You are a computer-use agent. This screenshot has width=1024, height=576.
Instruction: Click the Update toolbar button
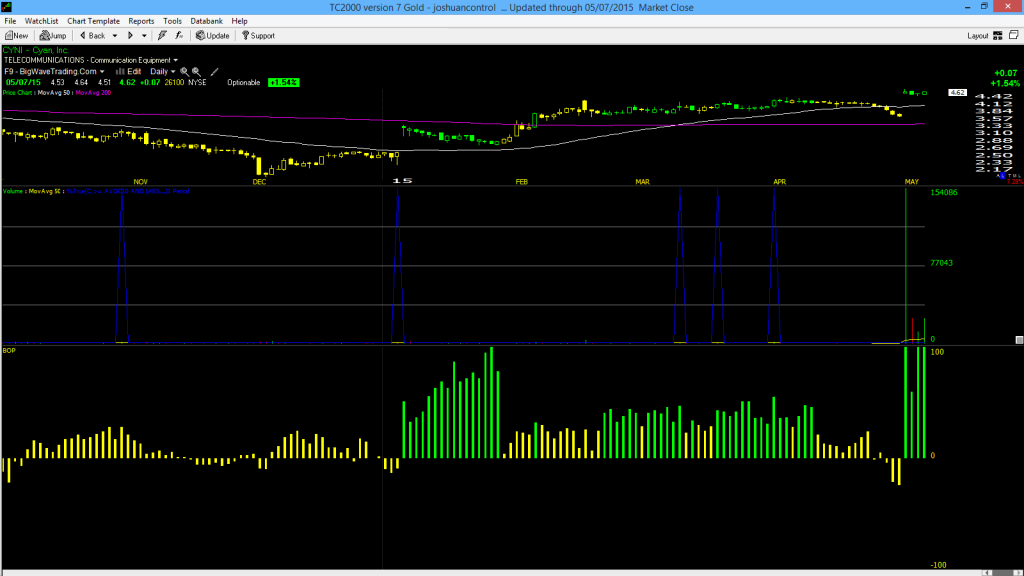click(x=213, y=36)
